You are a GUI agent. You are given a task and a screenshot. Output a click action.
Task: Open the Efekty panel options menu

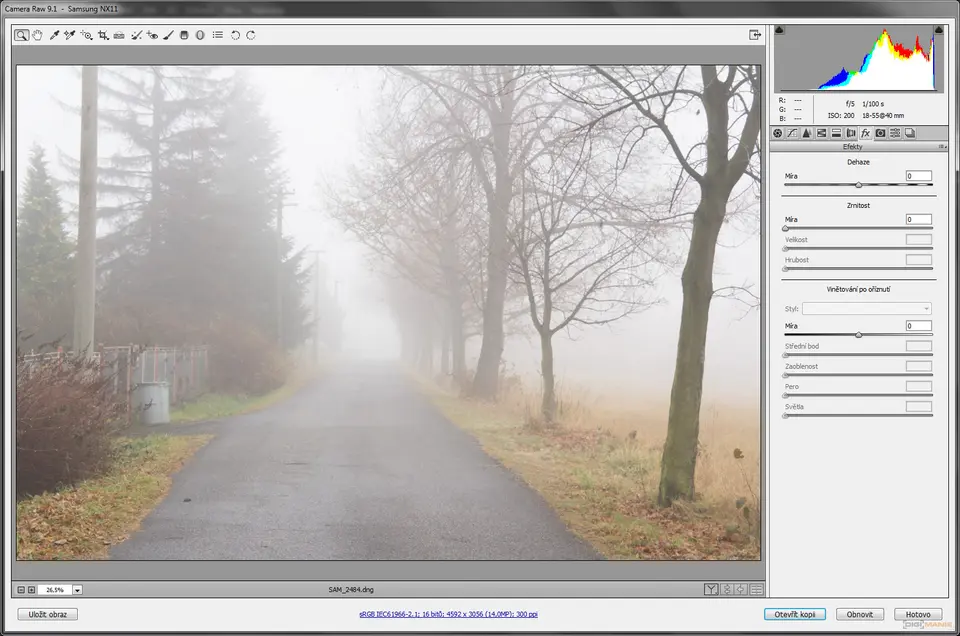tap(941, 146)
